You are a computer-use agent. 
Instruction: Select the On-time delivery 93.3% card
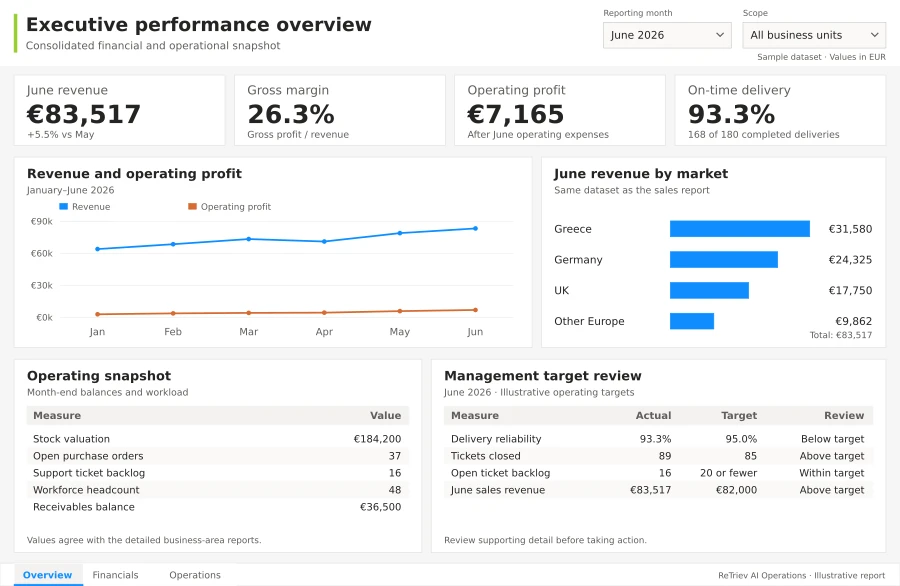tap(780, 110)
